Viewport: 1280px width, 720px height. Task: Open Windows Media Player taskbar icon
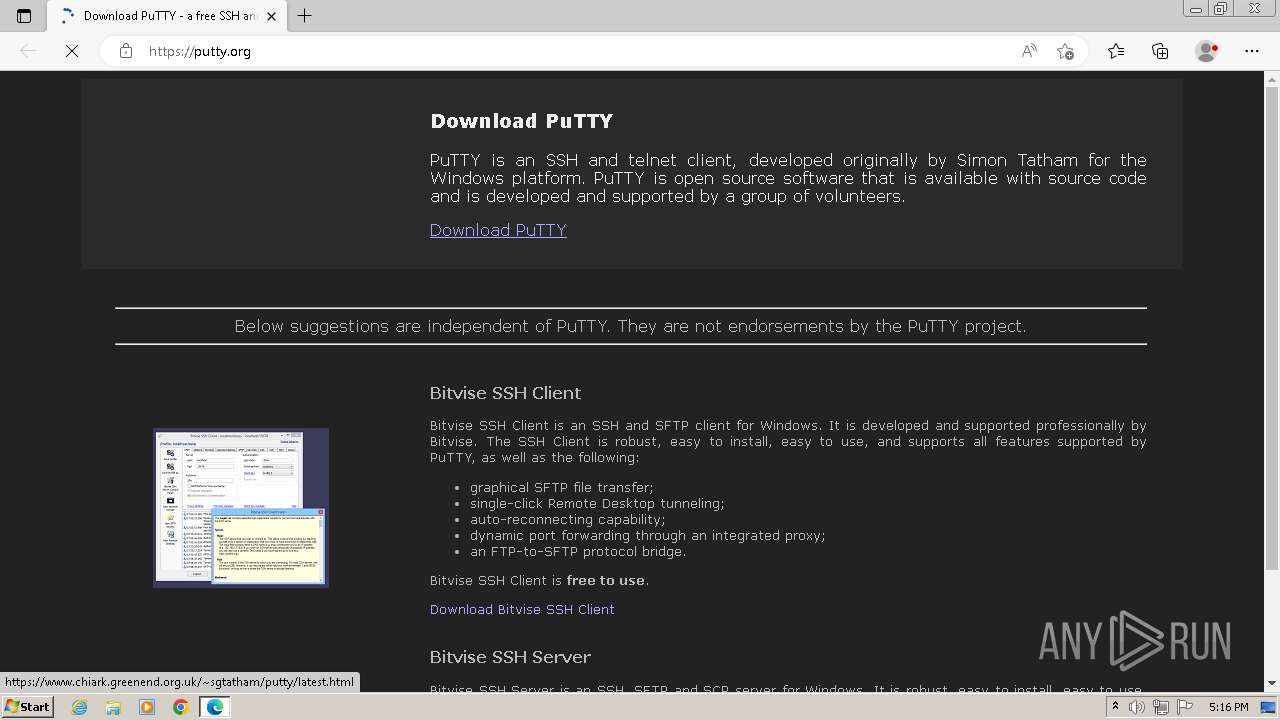click(147, 707)
